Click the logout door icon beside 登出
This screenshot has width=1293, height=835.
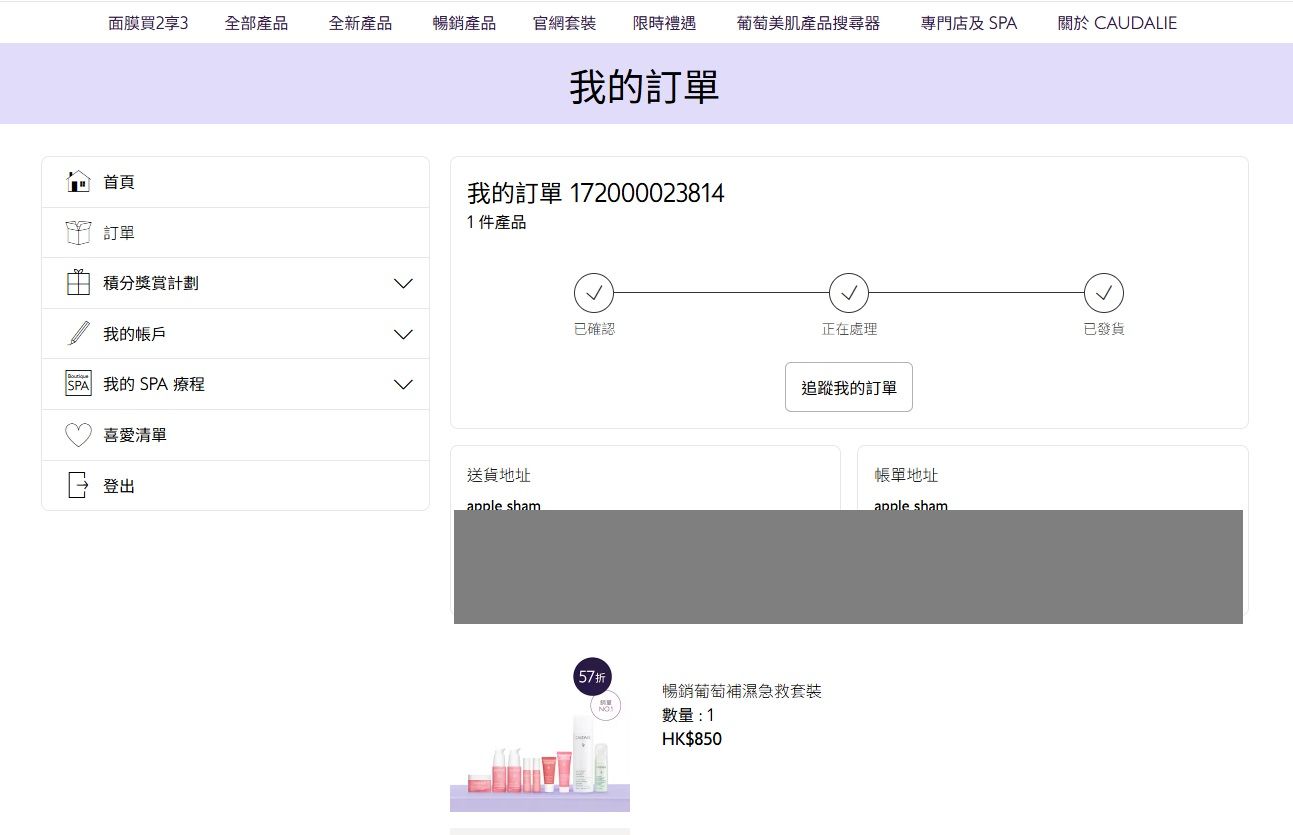[78, 486]
